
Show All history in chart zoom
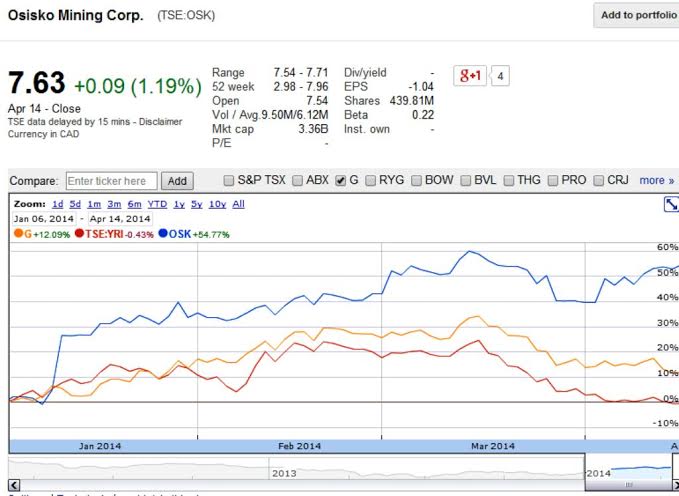238,204
